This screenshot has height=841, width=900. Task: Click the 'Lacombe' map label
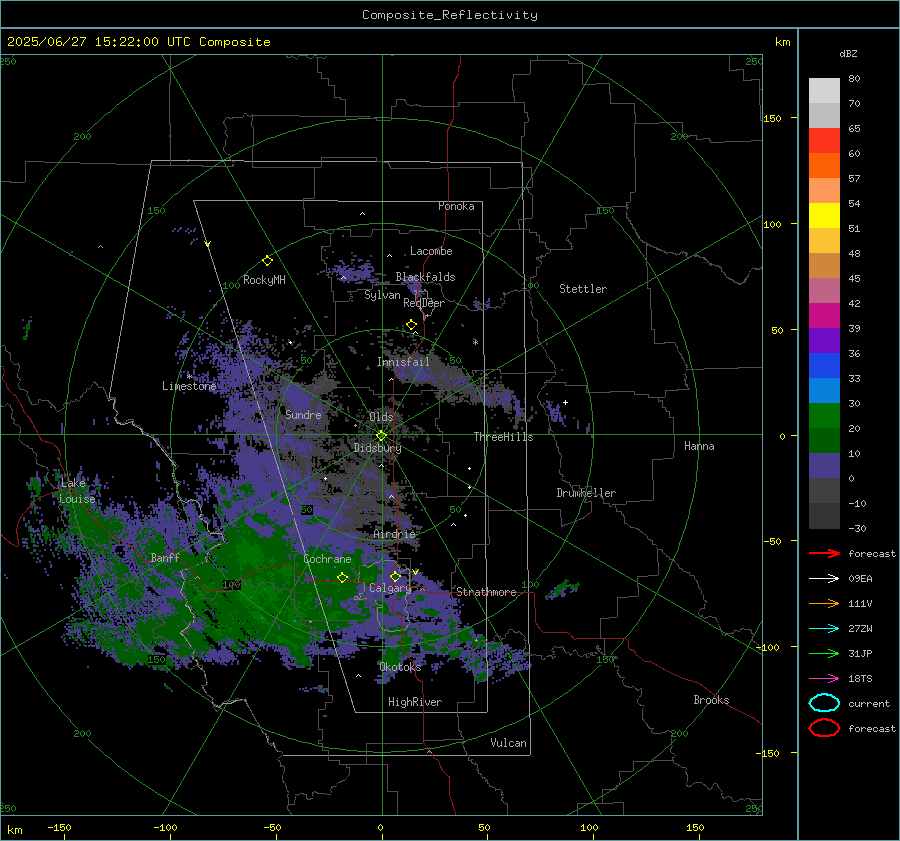coord(431,251)
